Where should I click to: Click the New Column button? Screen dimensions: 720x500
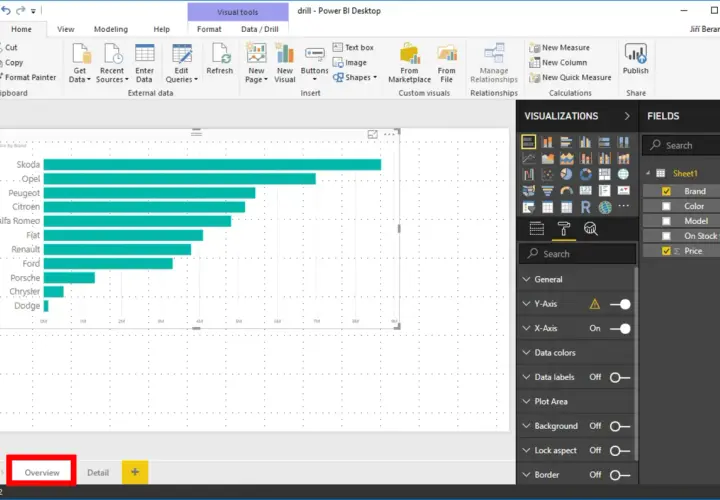click(x=558, y=62)
